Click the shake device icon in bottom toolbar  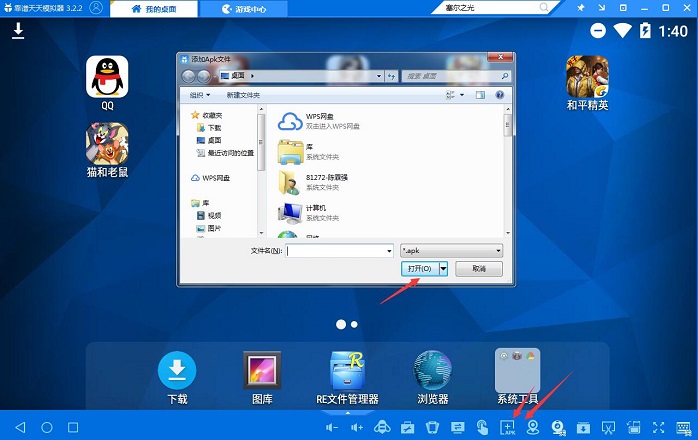click(x=432, y=428)
